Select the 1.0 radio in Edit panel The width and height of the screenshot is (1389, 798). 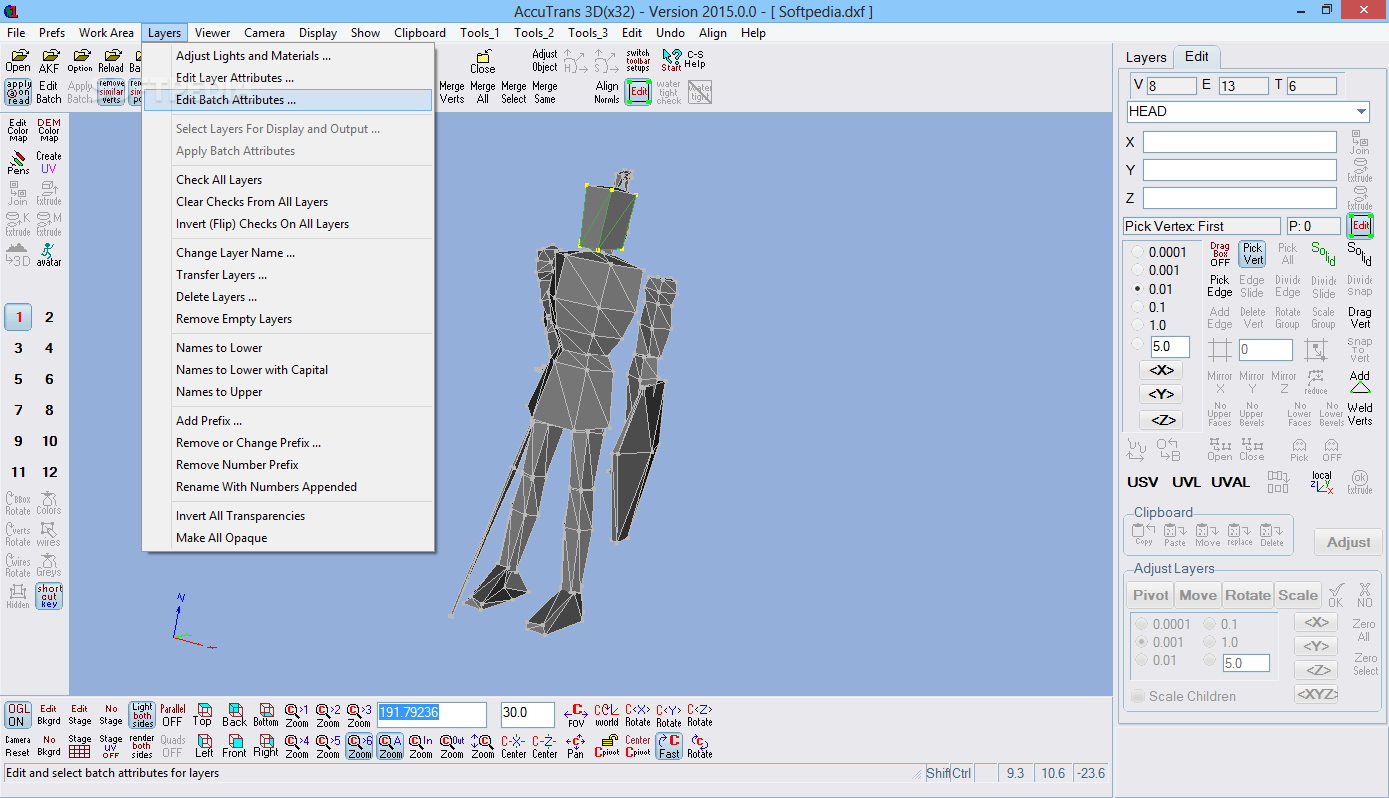tap(1137, 325)
